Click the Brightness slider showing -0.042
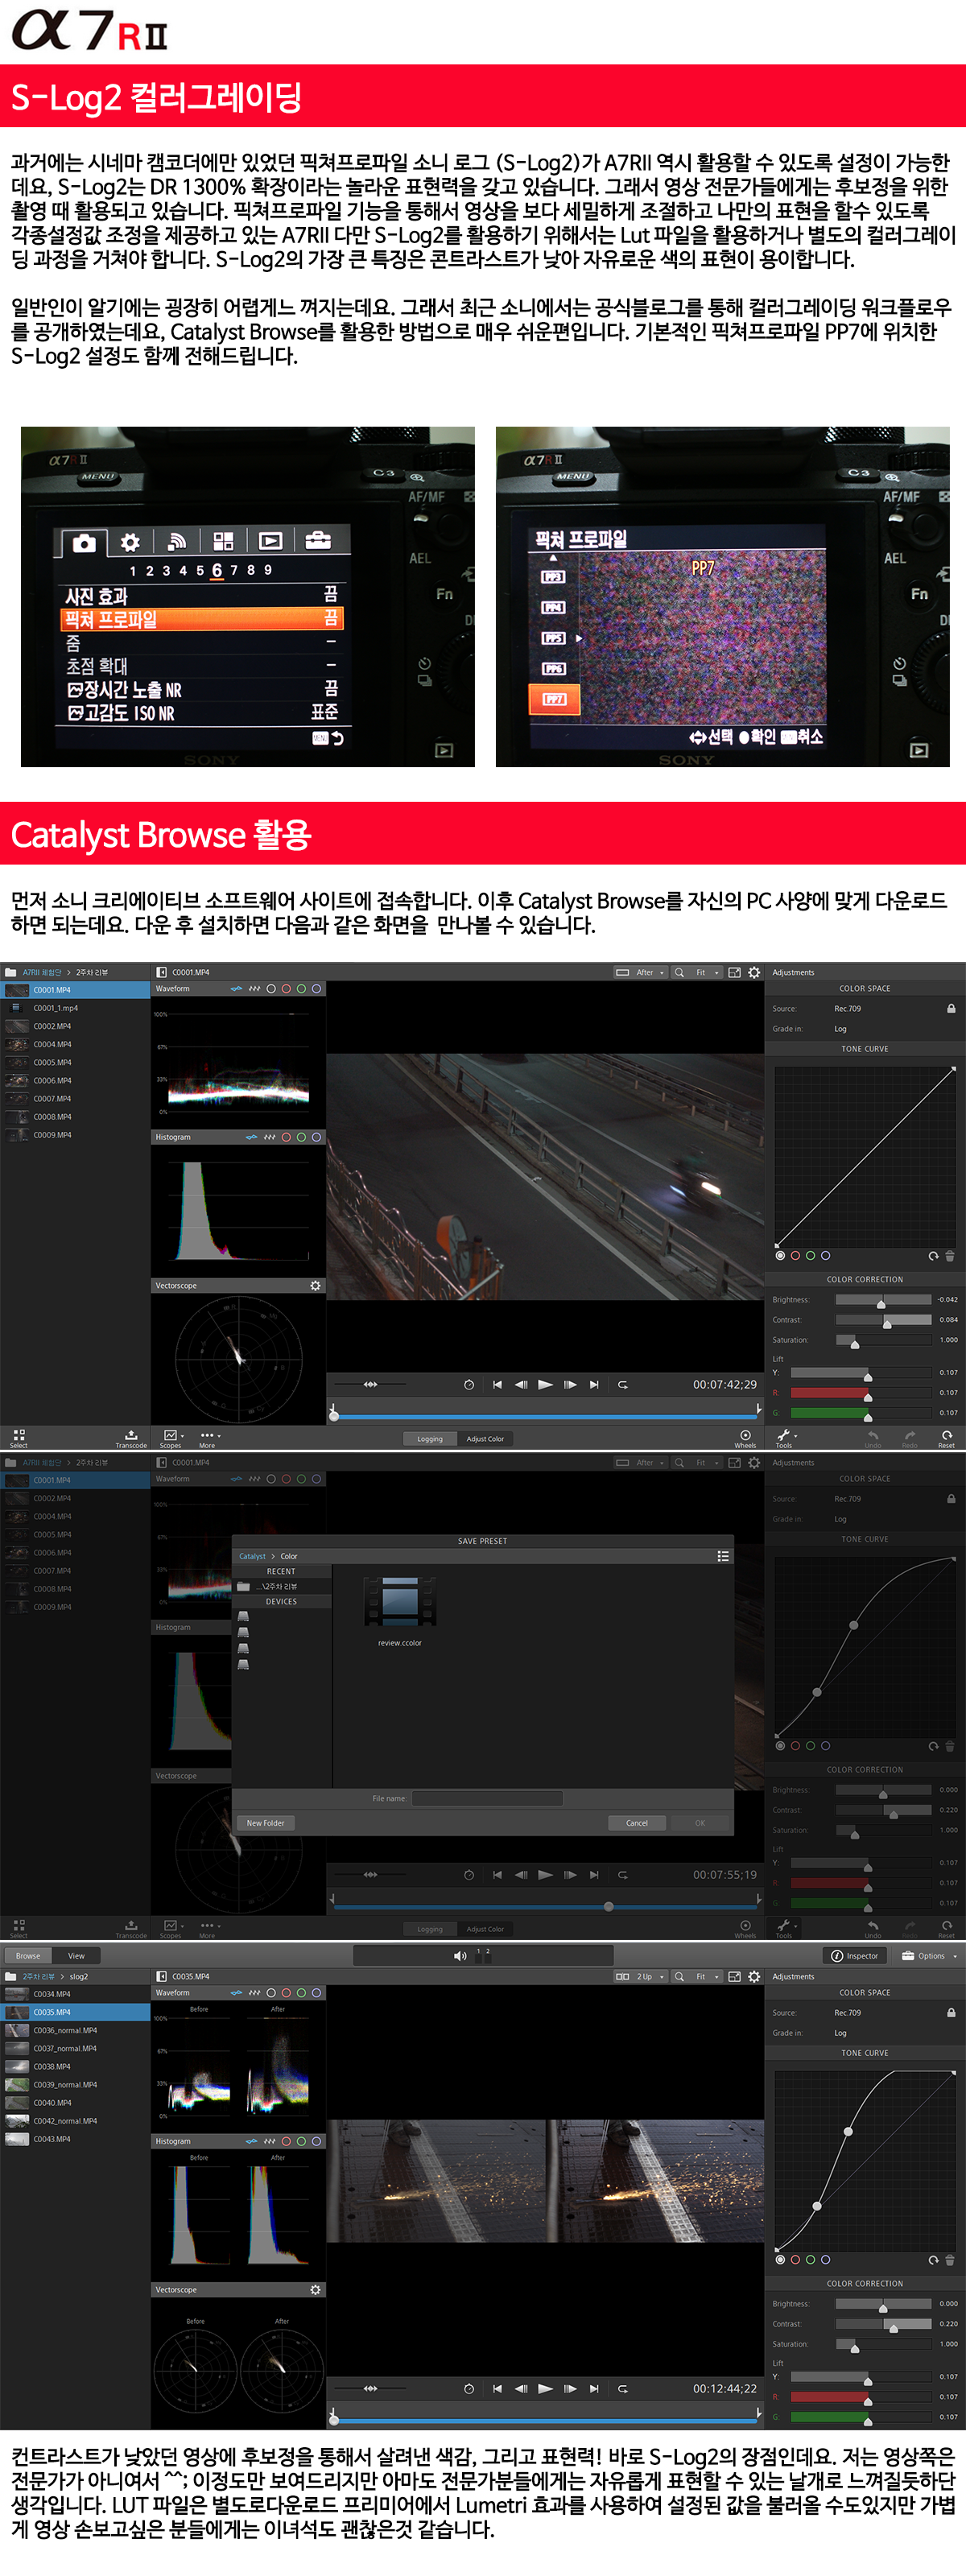The image size is (966, 2576). point(883,1300)
